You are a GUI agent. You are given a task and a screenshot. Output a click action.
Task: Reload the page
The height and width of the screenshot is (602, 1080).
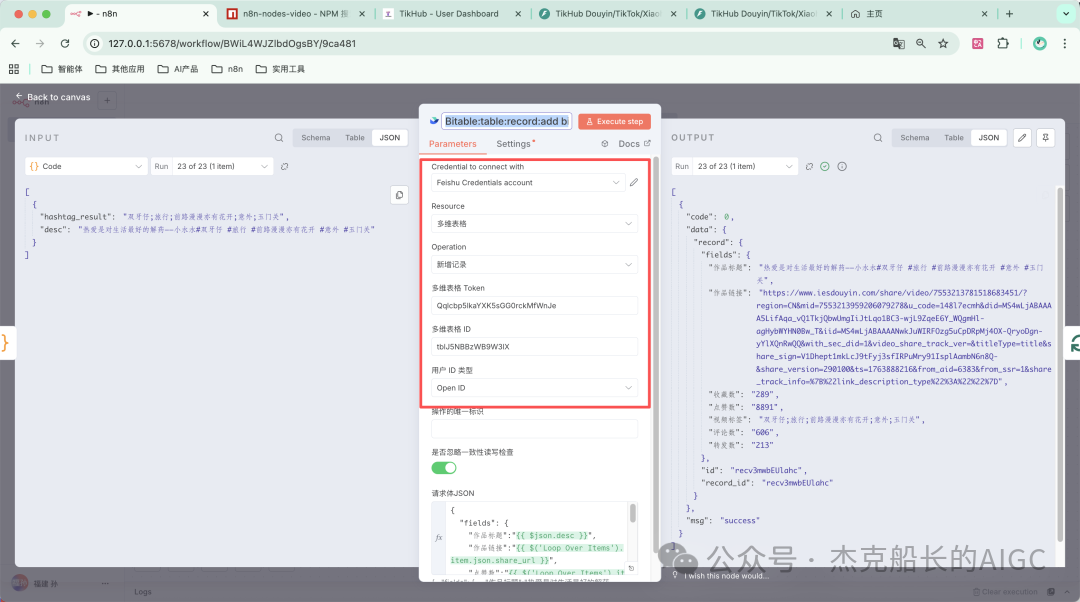click(x=65, y=43)
